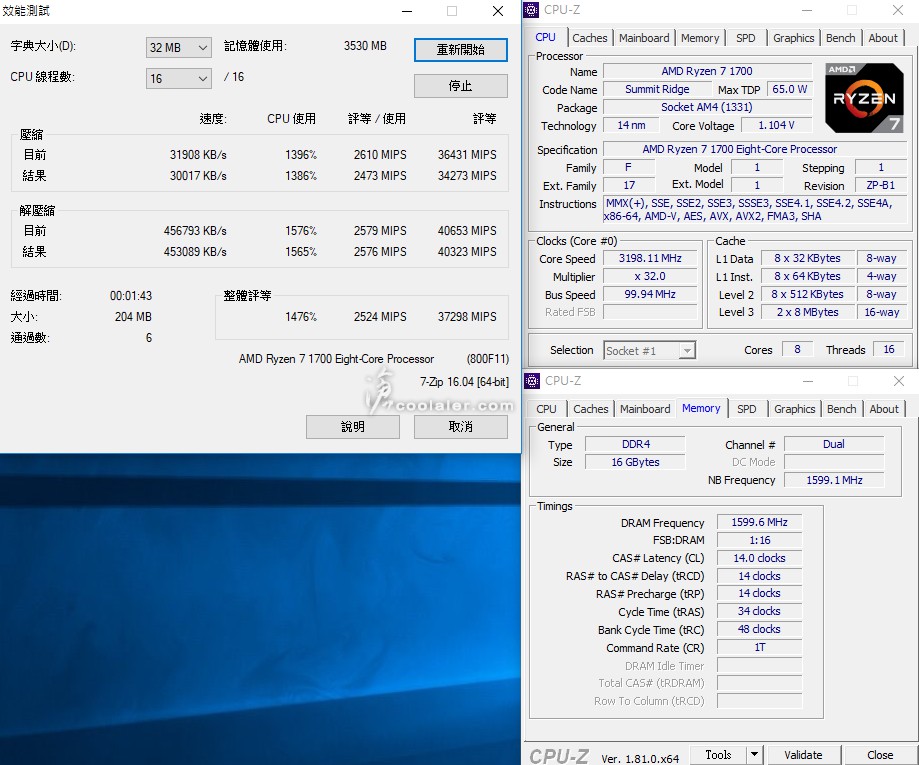The image size is (919, 765).
Task: Close the lower CPU-Z Memory window
Action: [x=898, y=381]
